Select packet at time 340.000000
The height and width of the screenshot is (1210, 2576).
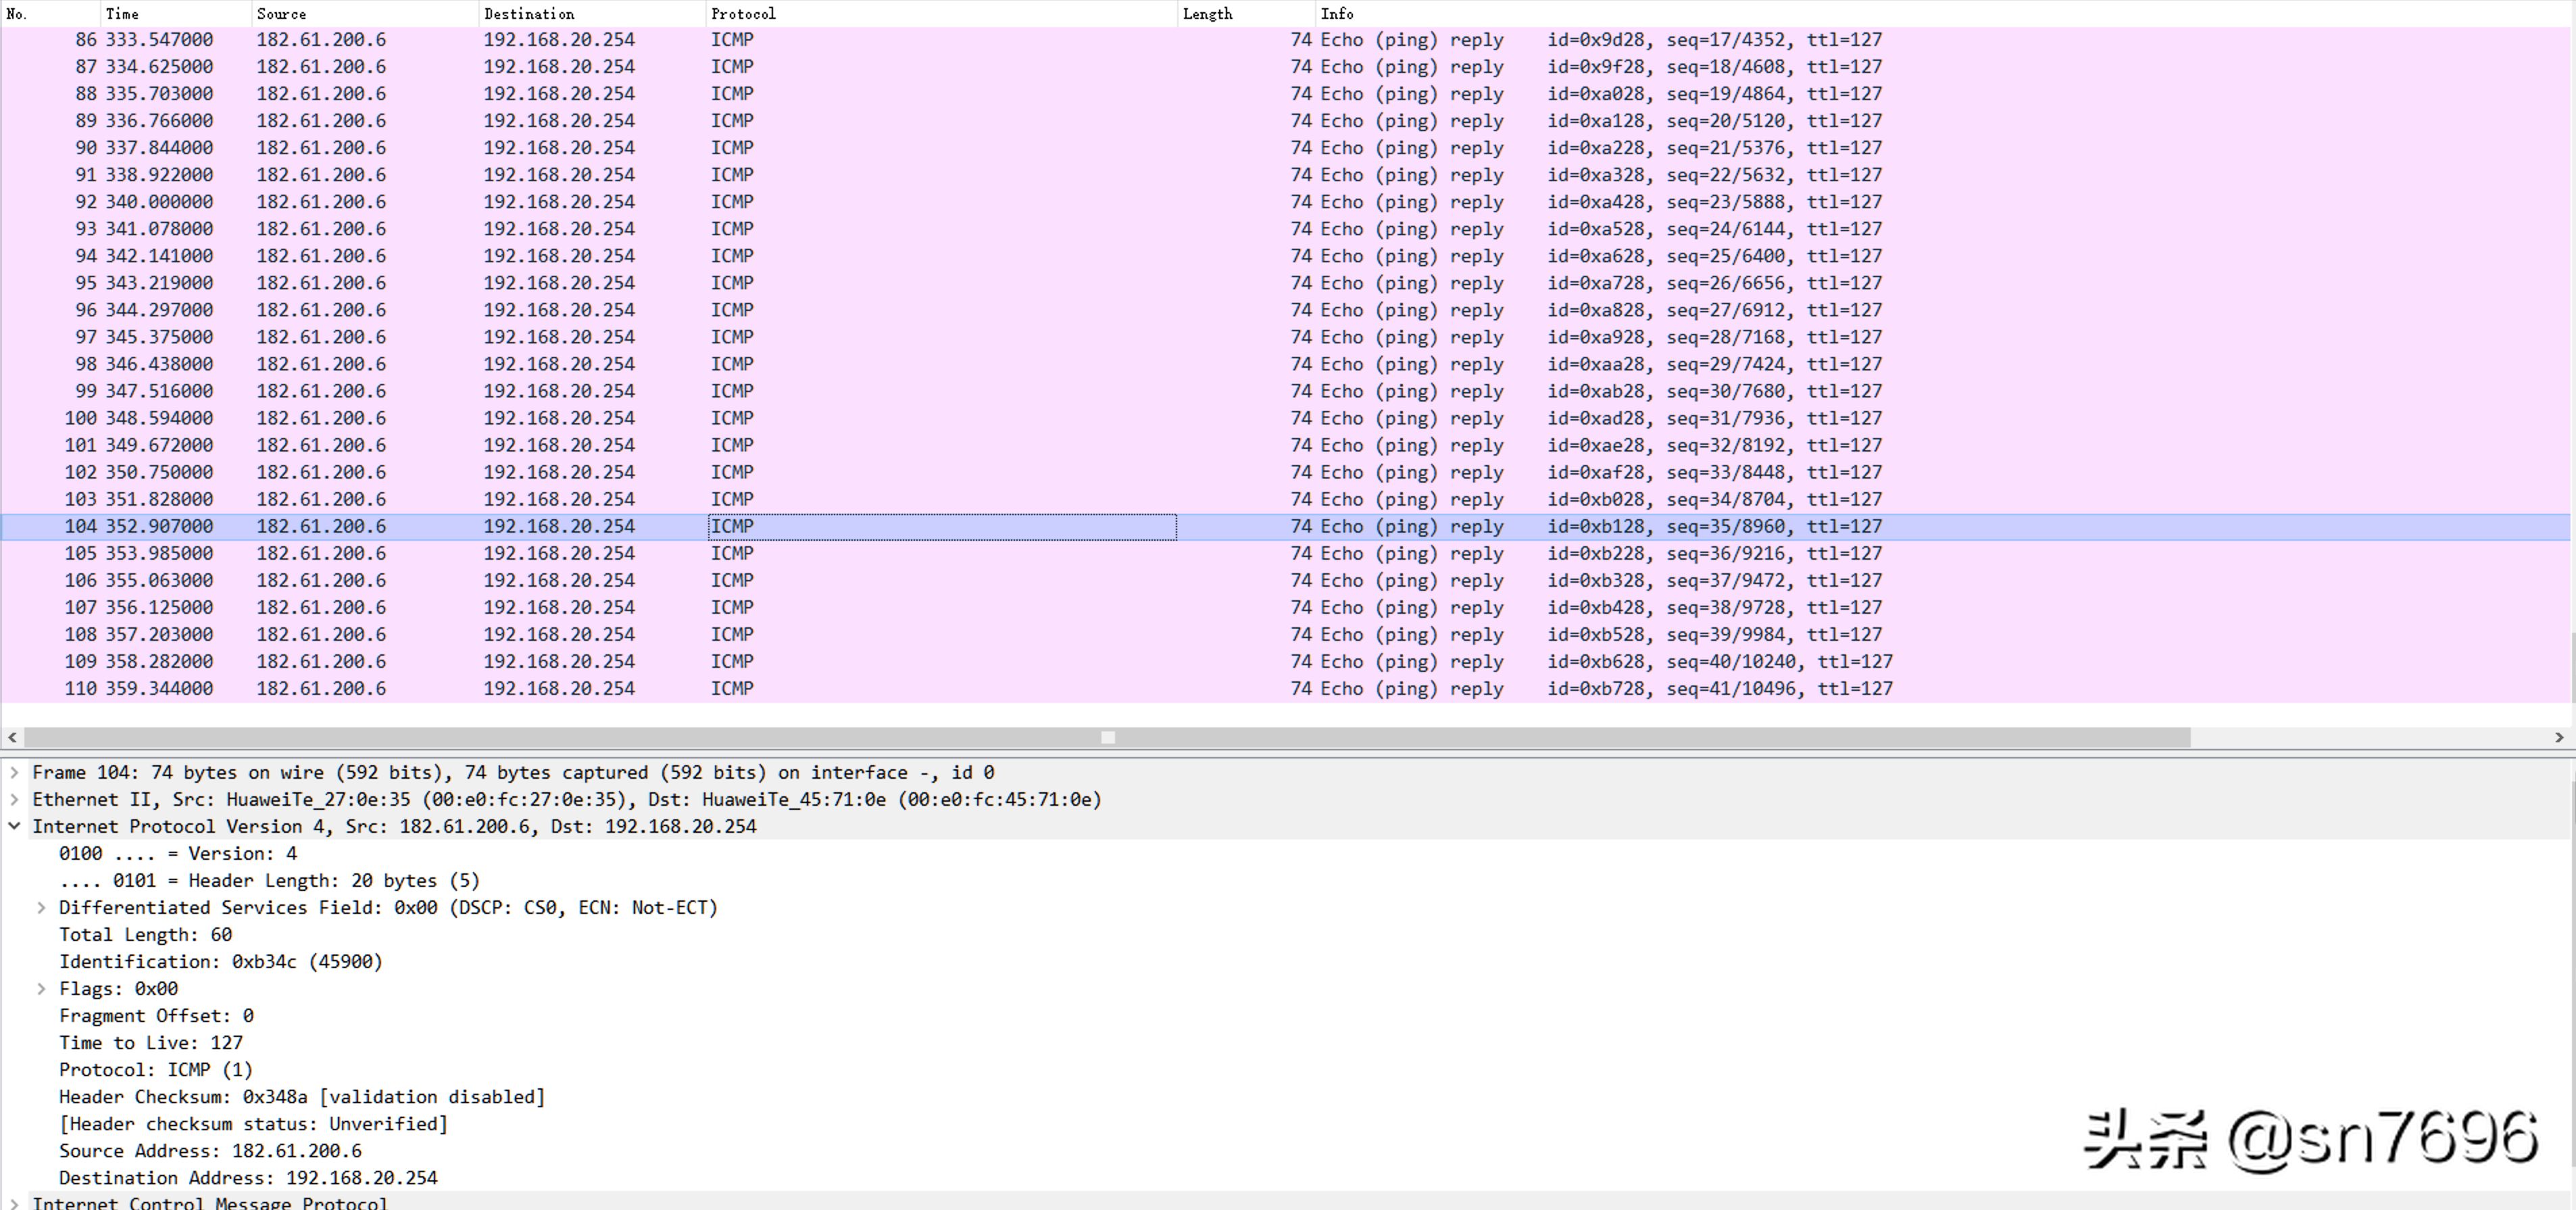[1286, 202]
